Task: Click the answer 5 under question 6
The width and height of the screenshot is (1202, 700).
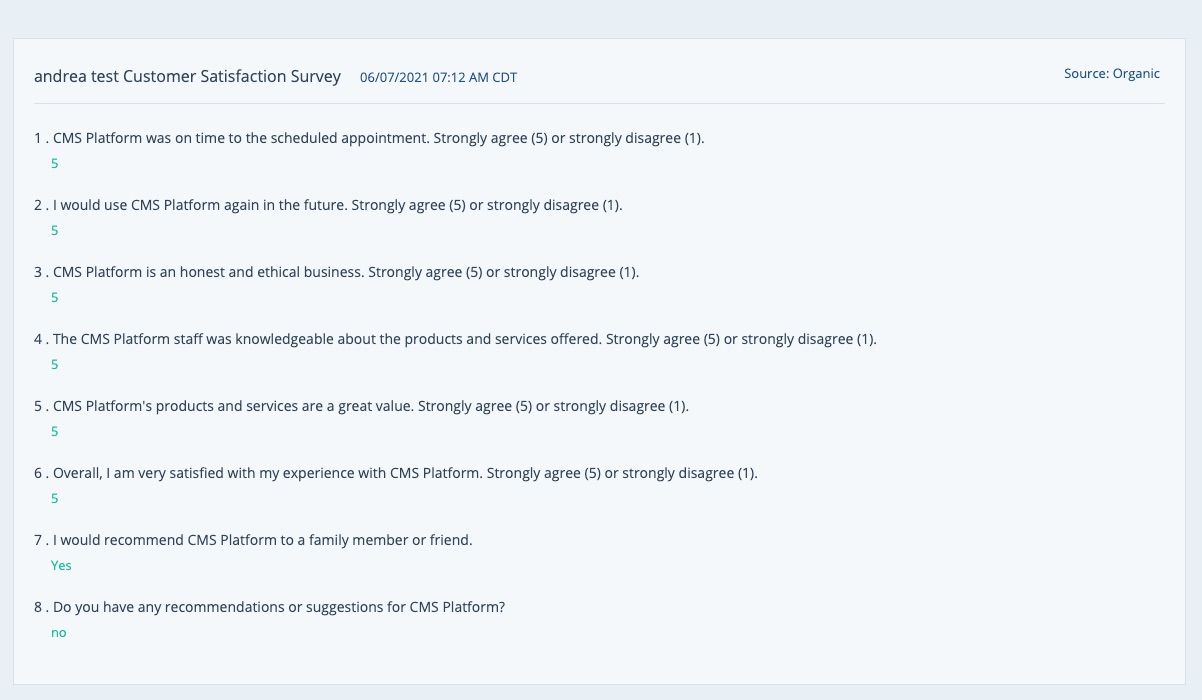Action: click(55, 498)
